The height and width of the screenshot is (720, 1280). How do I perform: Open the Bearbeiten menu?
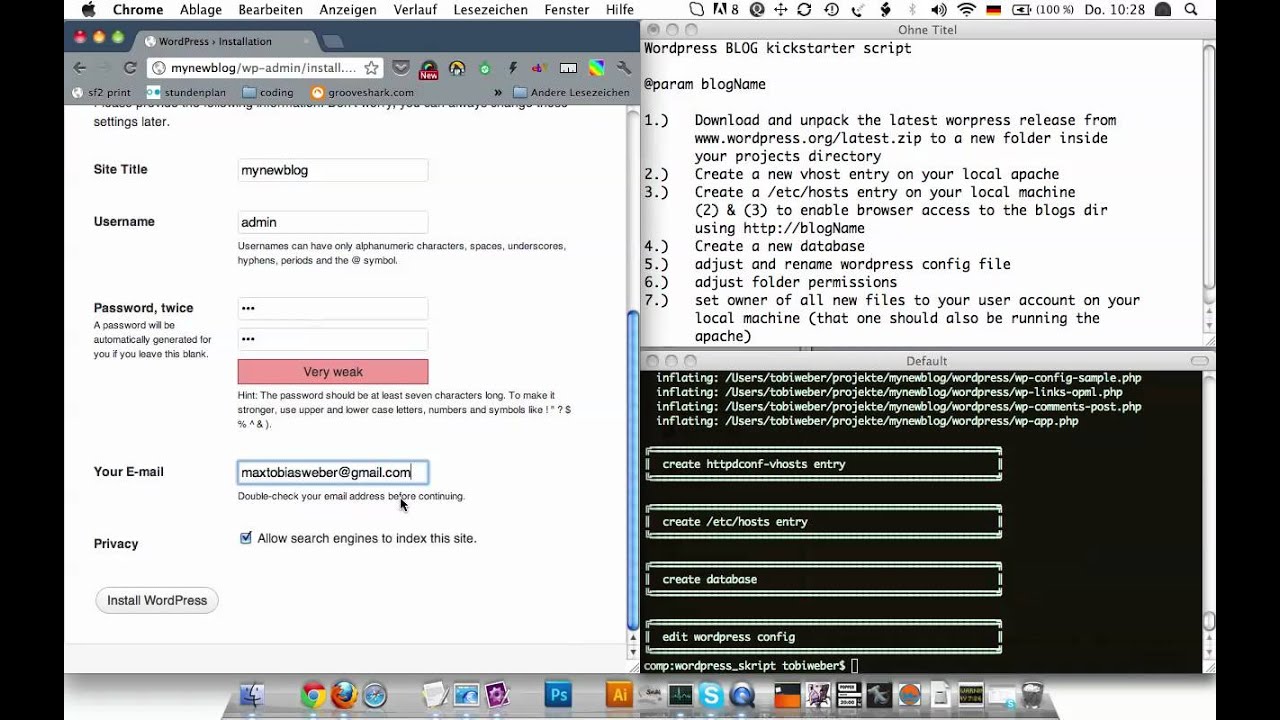(x=271, y=9)
